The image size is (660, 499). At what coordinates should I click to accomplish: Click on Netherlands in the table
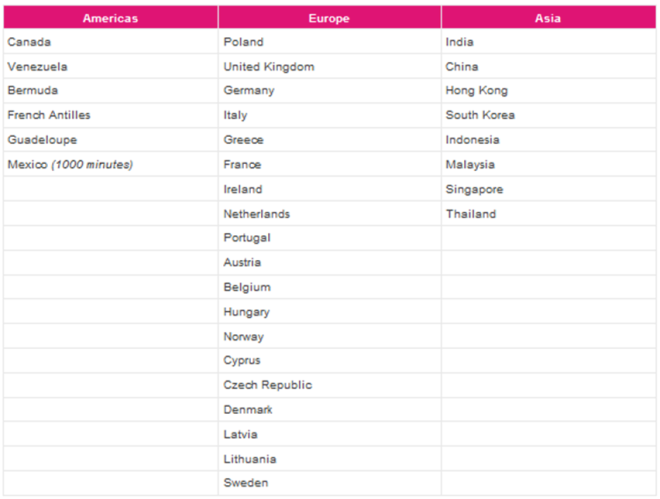point(257,214)
